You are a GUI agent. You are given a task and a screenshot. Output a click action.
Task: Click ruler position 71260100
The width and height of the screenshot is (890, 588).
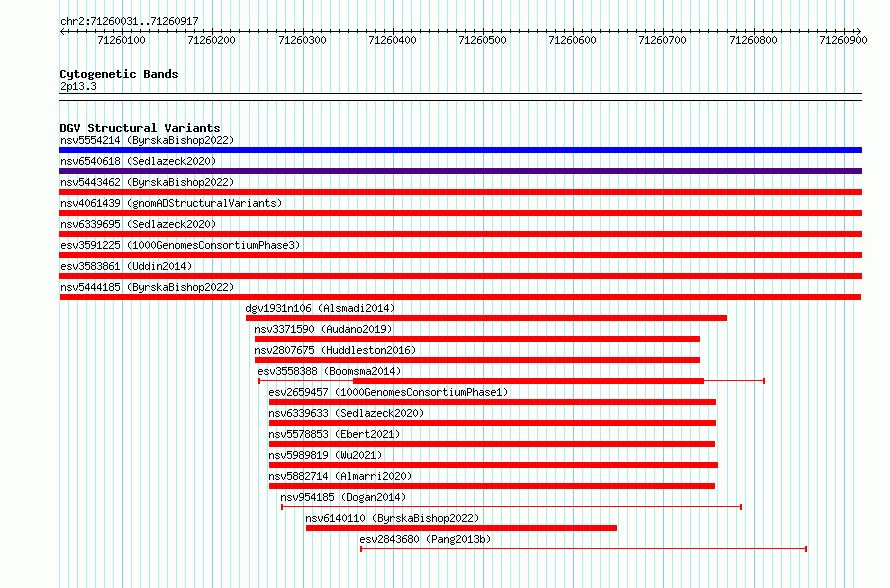[x=121, y=40]
